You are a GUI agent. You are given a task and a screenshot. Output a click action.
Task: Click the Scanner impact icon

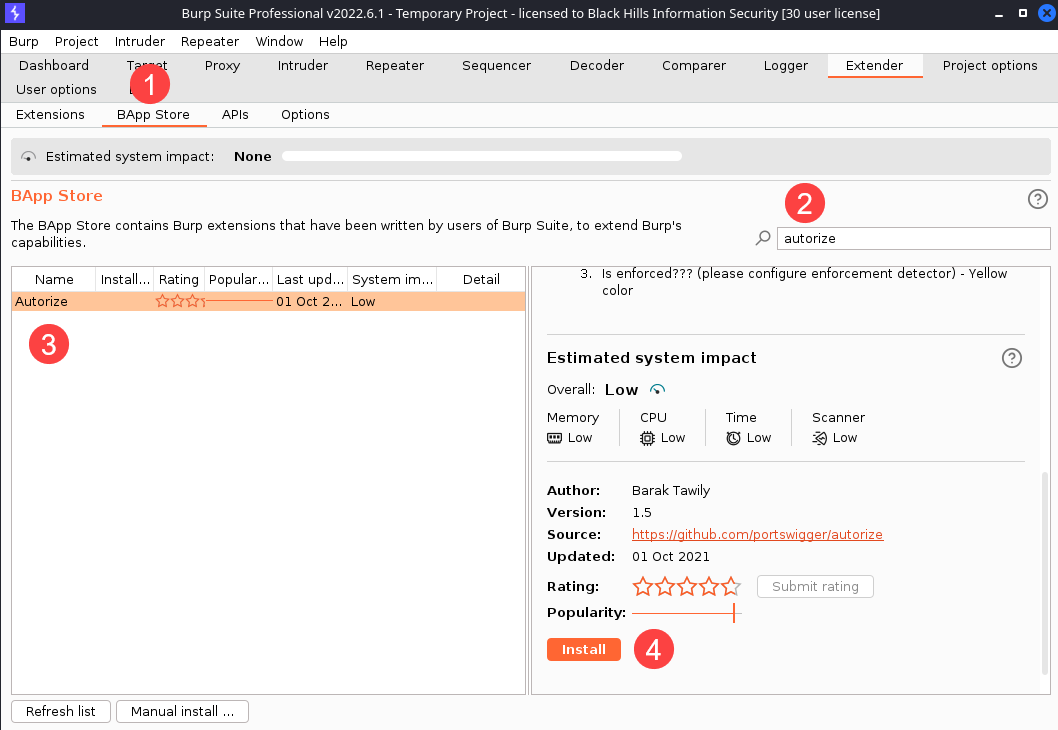click(x=820, y=438)
